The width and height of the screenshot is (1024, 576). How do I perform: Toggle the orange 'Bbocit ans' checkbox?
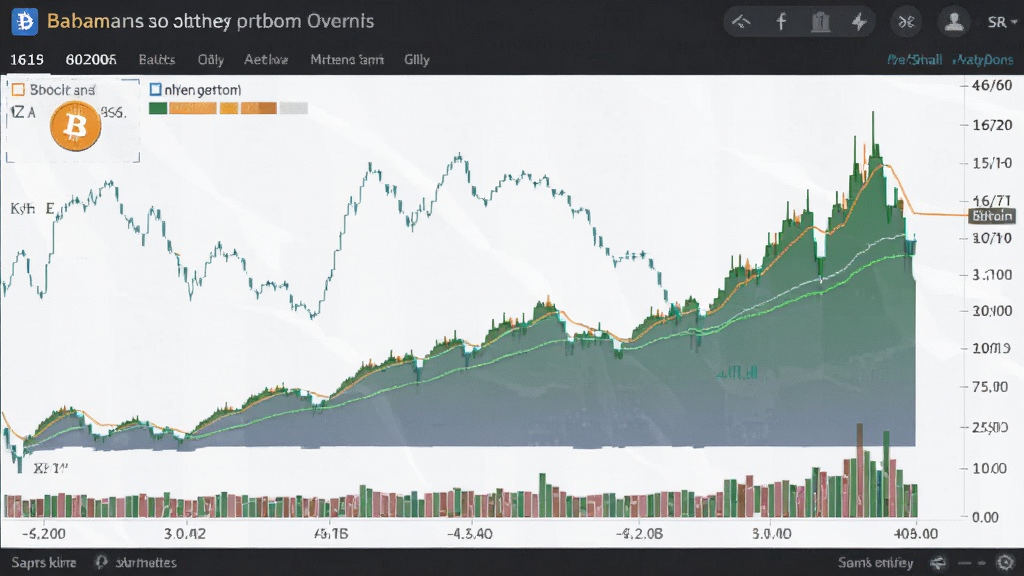pos(18,89)
